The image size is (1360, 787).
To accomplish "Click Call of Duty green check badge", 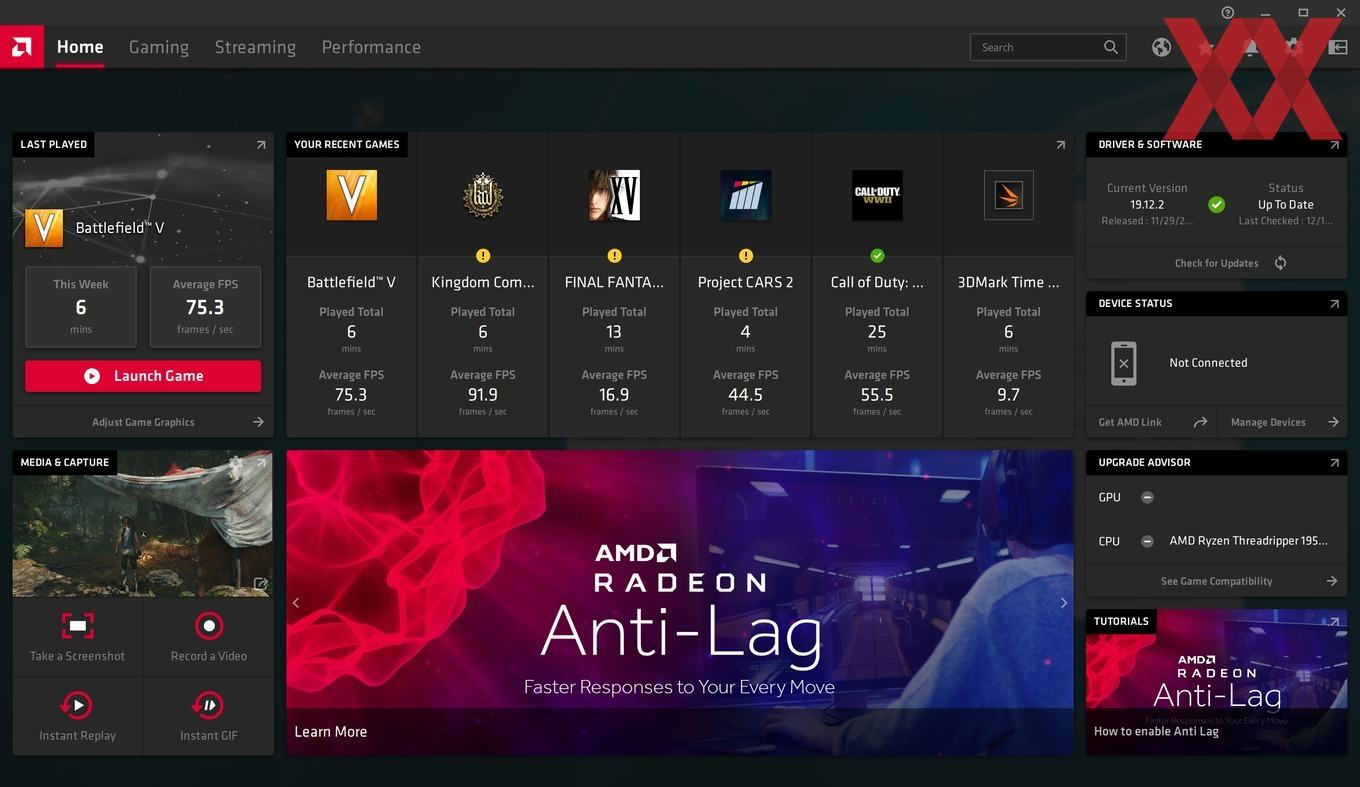I will pyautogui.click(x=877, y=256).
